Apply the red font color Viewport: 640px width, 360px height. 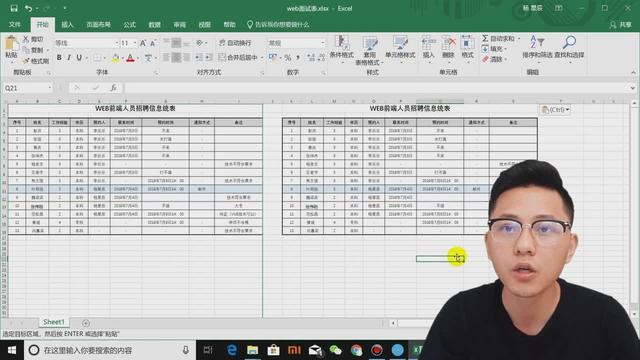[x=131, y=58]
